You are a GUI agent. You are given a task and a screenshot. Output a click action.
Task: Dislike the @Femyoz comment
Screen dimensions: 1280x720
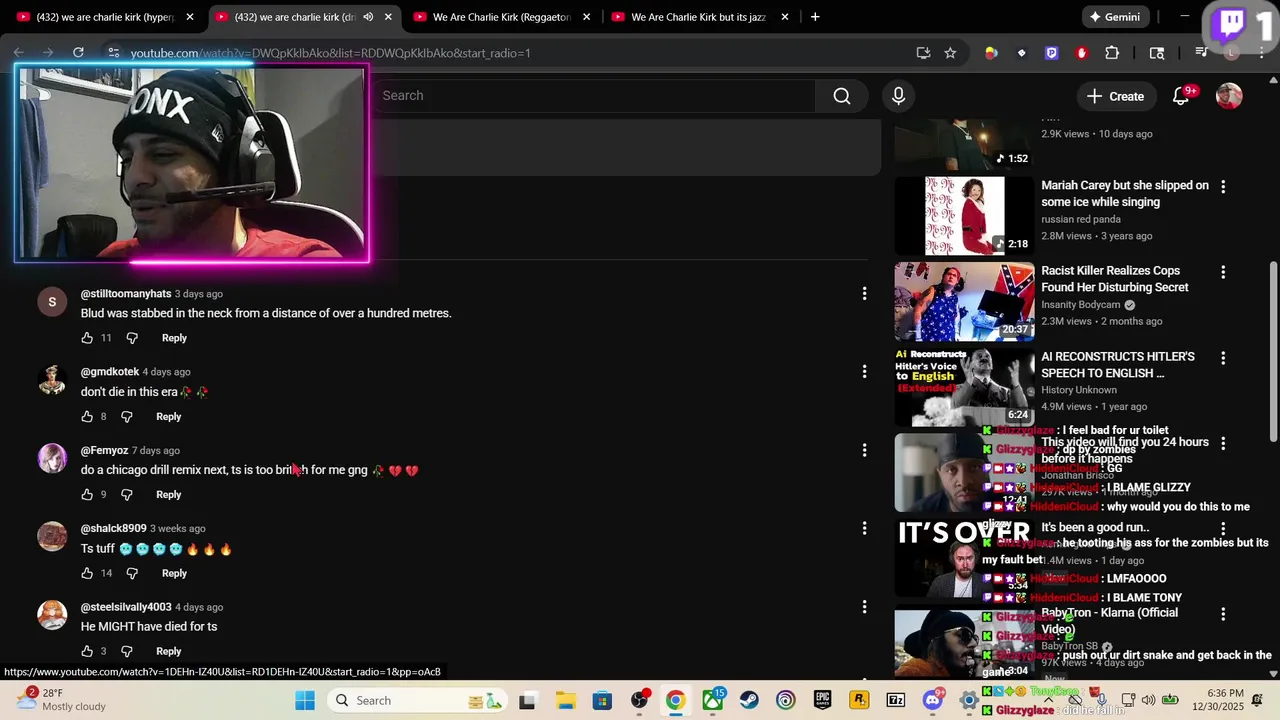coord(127,494)
